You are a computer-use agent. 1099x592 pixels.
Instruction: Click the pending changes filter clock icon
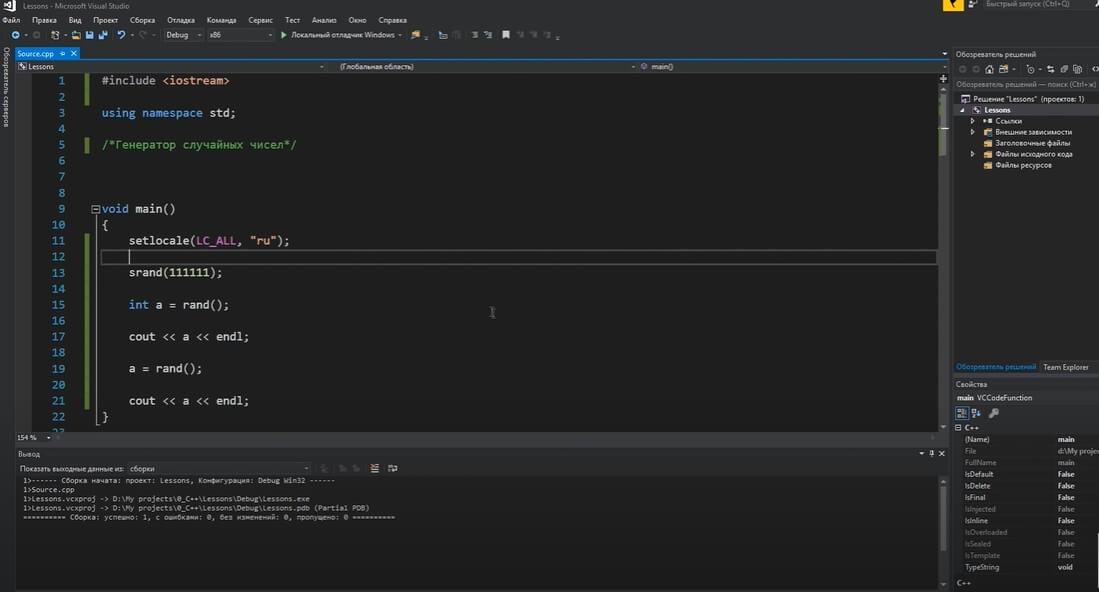[1030, 69]
